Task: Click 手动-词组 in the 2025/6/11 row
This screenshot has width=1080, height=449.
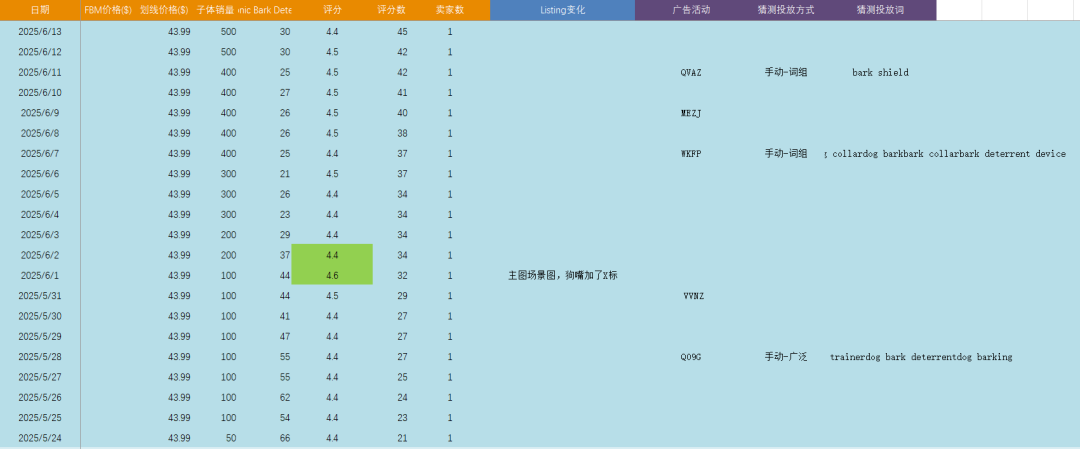Action: (786, 72)
